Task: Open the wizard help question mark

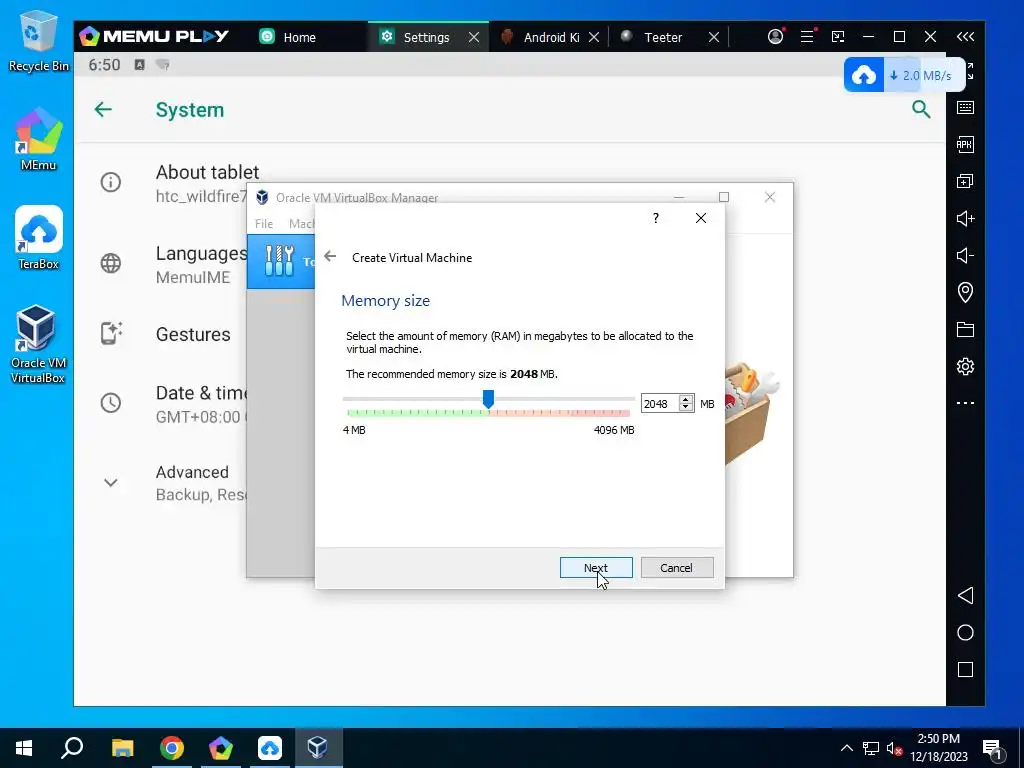Action: (656, 217)
